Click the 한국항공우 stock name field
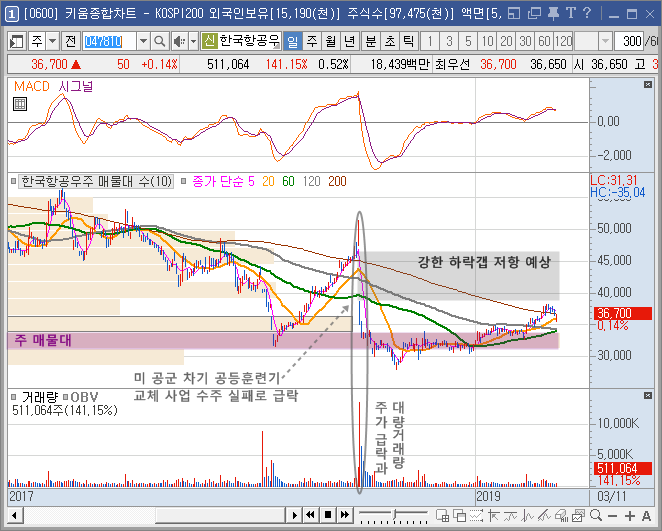The image size is (662, 531). 249,41
